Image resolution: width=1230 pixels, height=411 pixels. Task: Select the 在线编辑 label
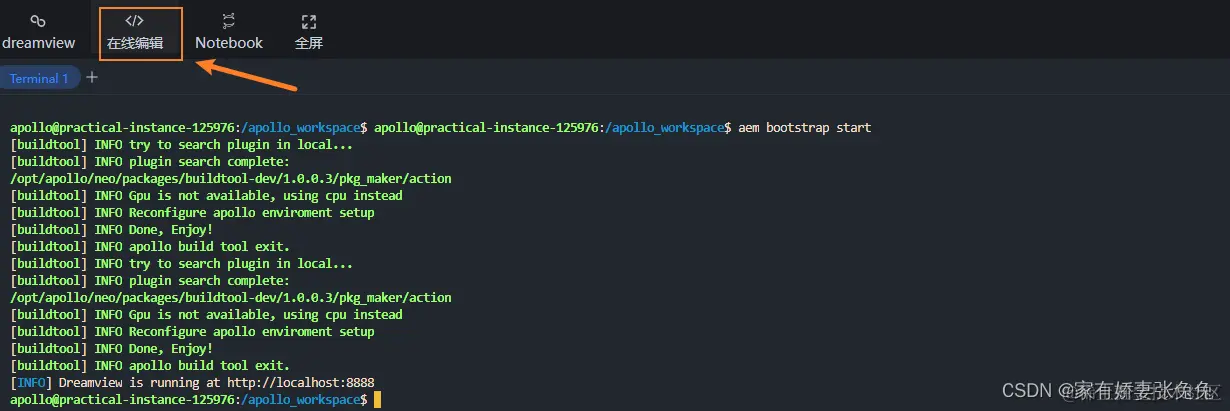coord(135,43)
